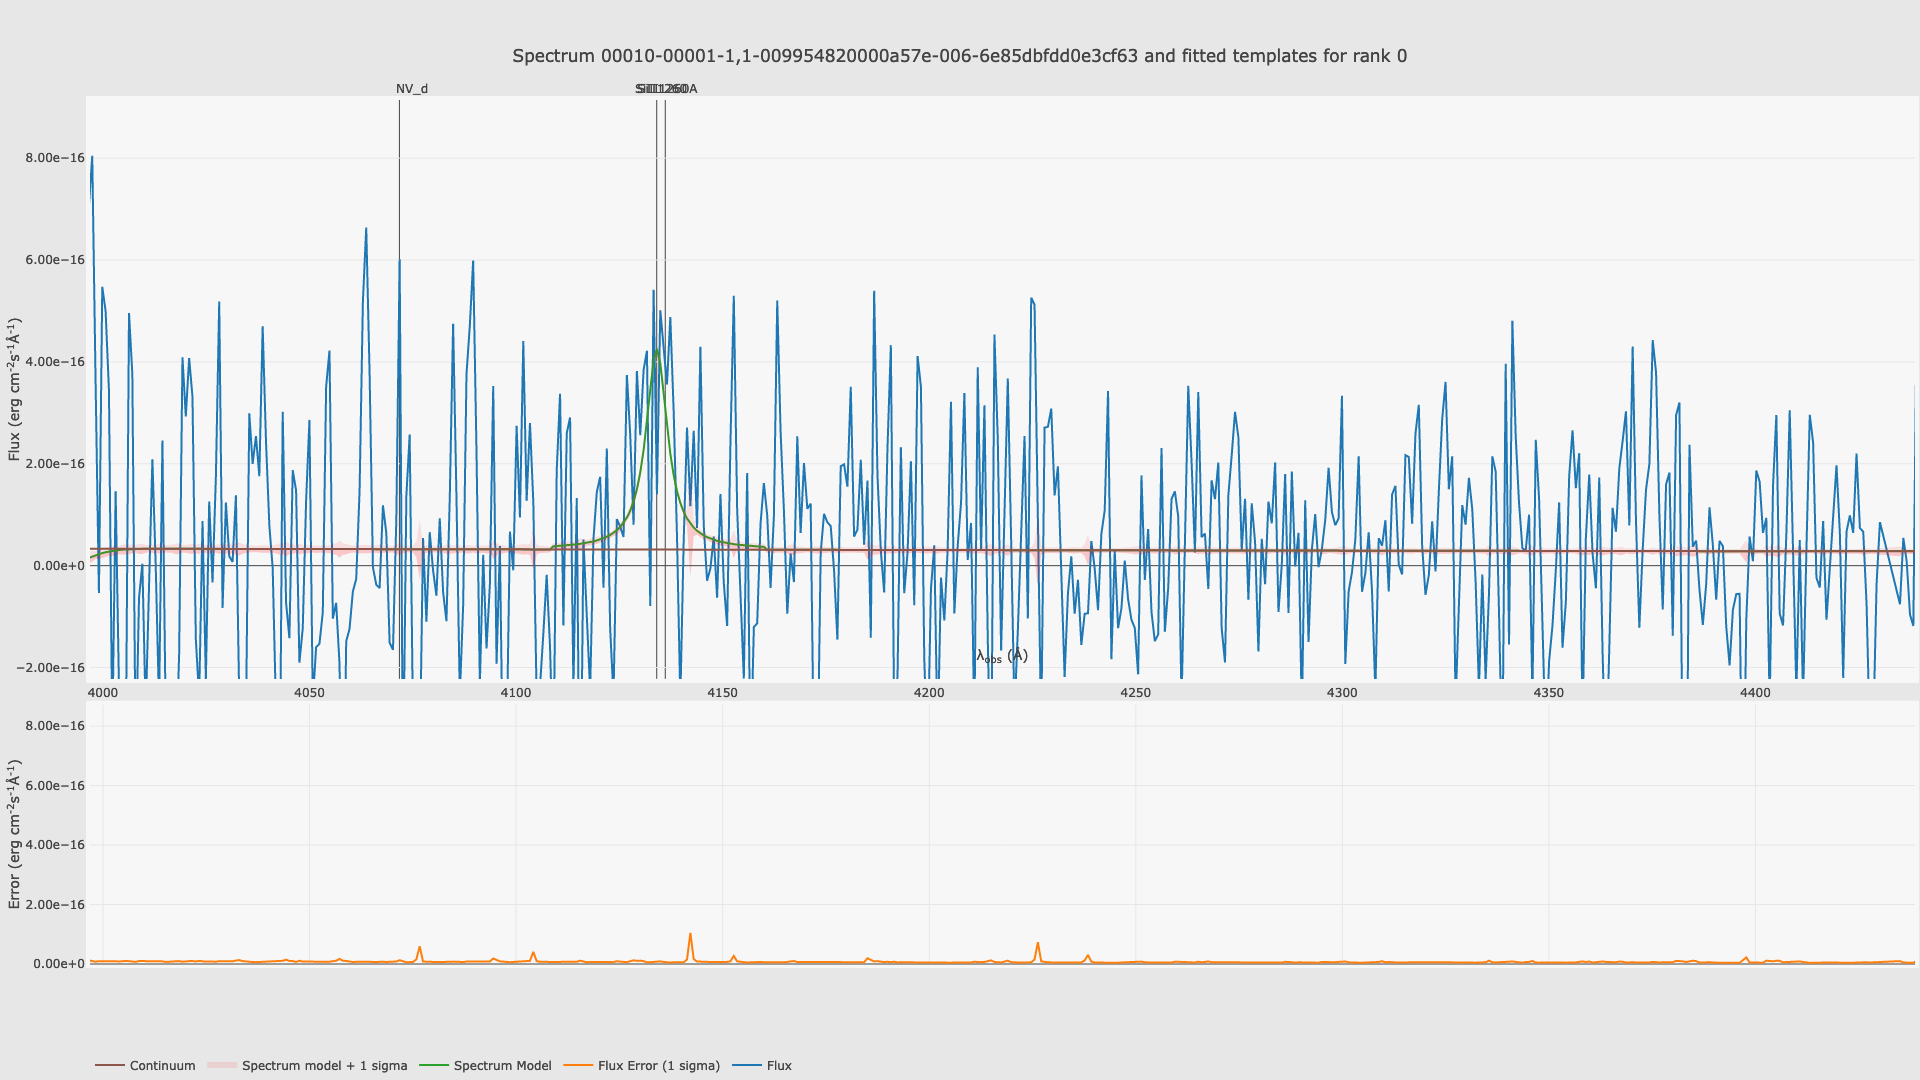Screen dimensions: 1920x1080
Task: Toggle the Continuum trace in legend
Action: pyautogui.click(x=162, y=1066)
